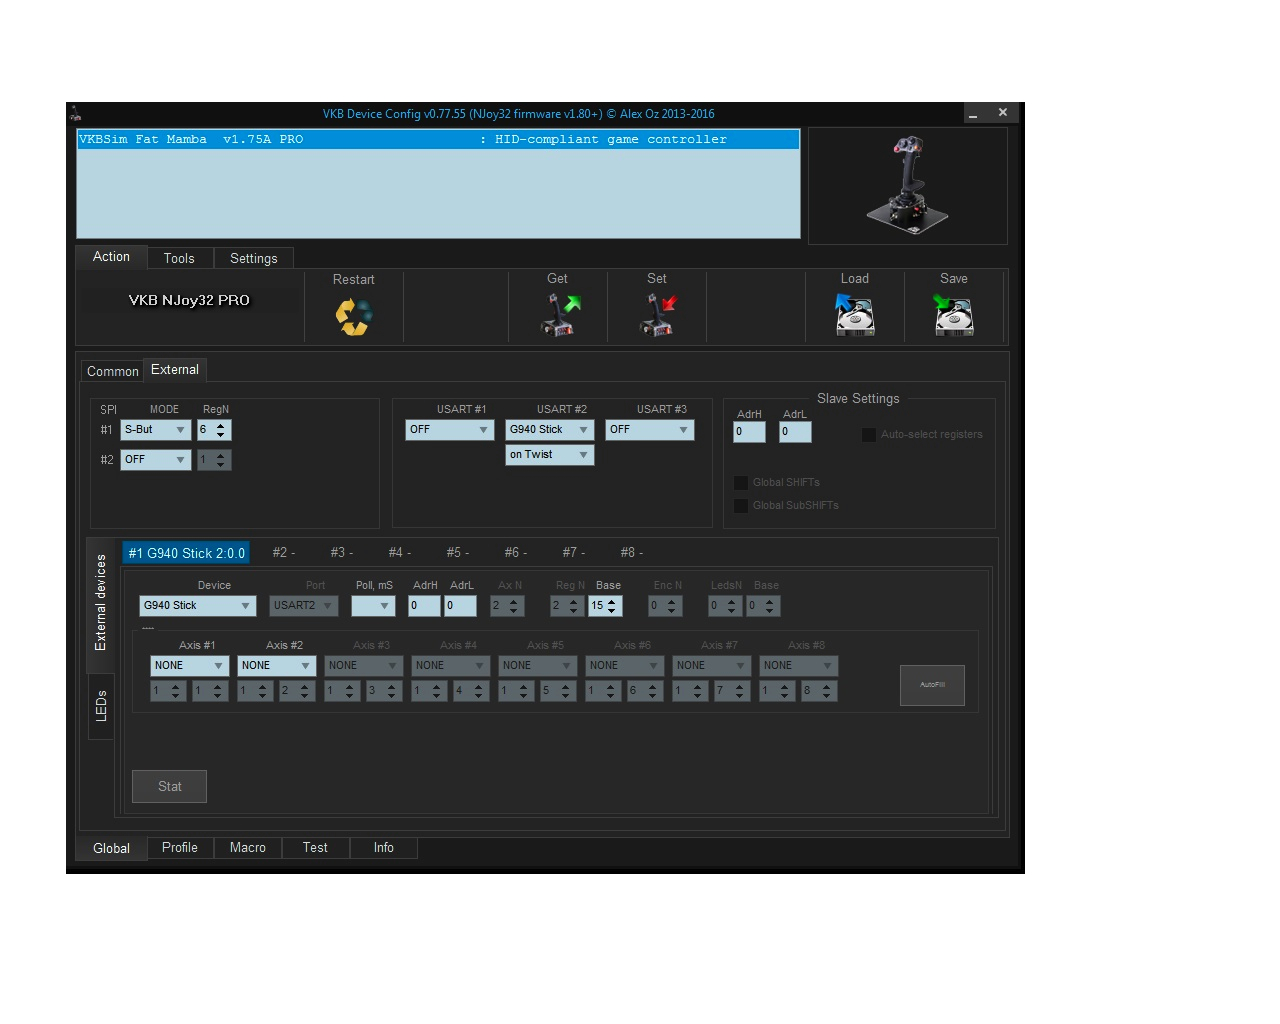
Task: Open the Device dropdown showing G940 Stick
Action: coord(198,606)
